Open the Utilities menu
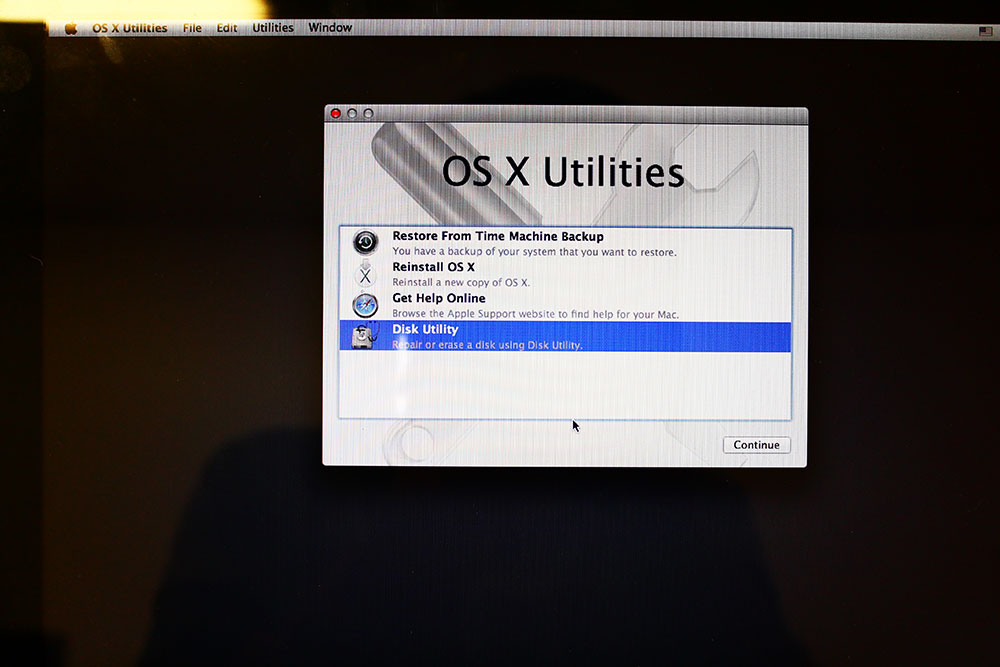Screen dimensions: 1000x667 (x=273, y=27)
